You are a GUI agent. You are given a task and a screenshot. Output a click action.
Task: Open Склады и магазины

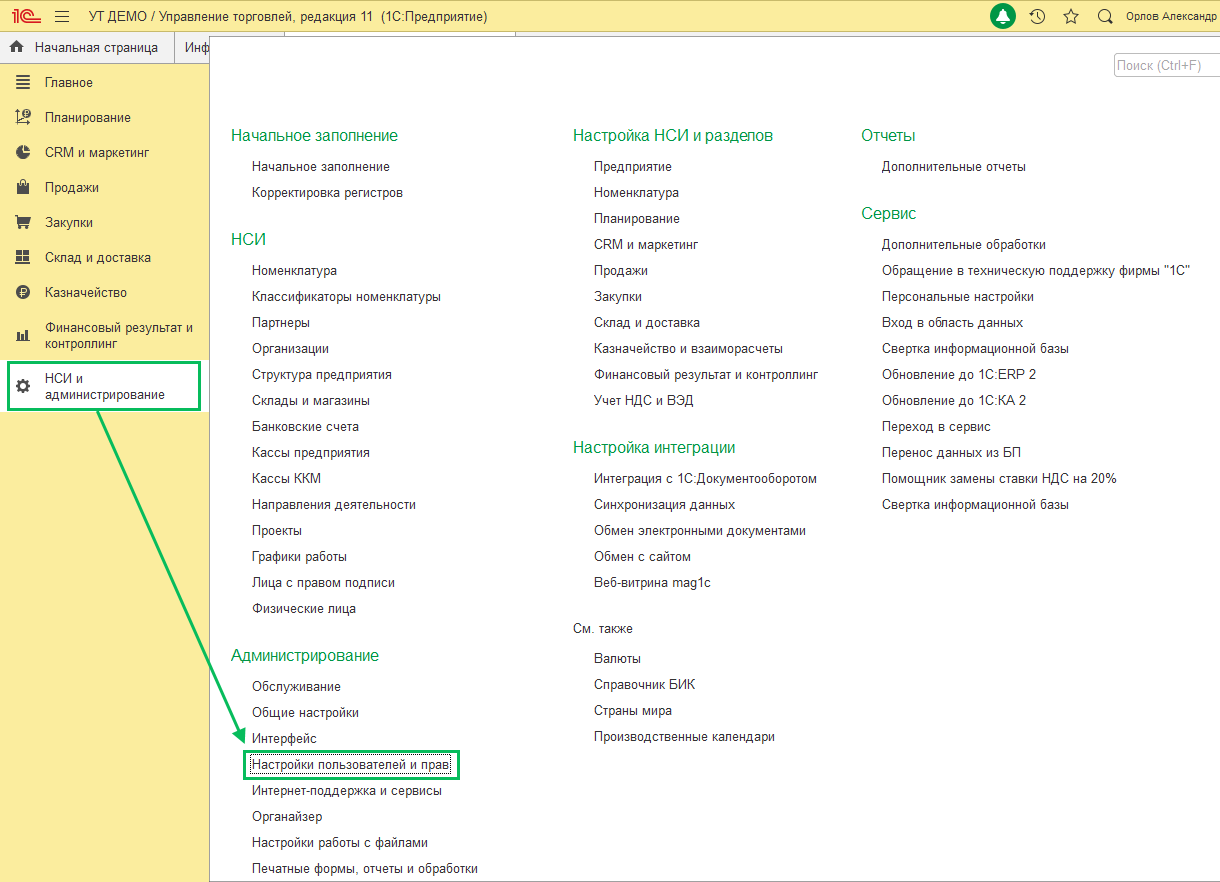311,400
